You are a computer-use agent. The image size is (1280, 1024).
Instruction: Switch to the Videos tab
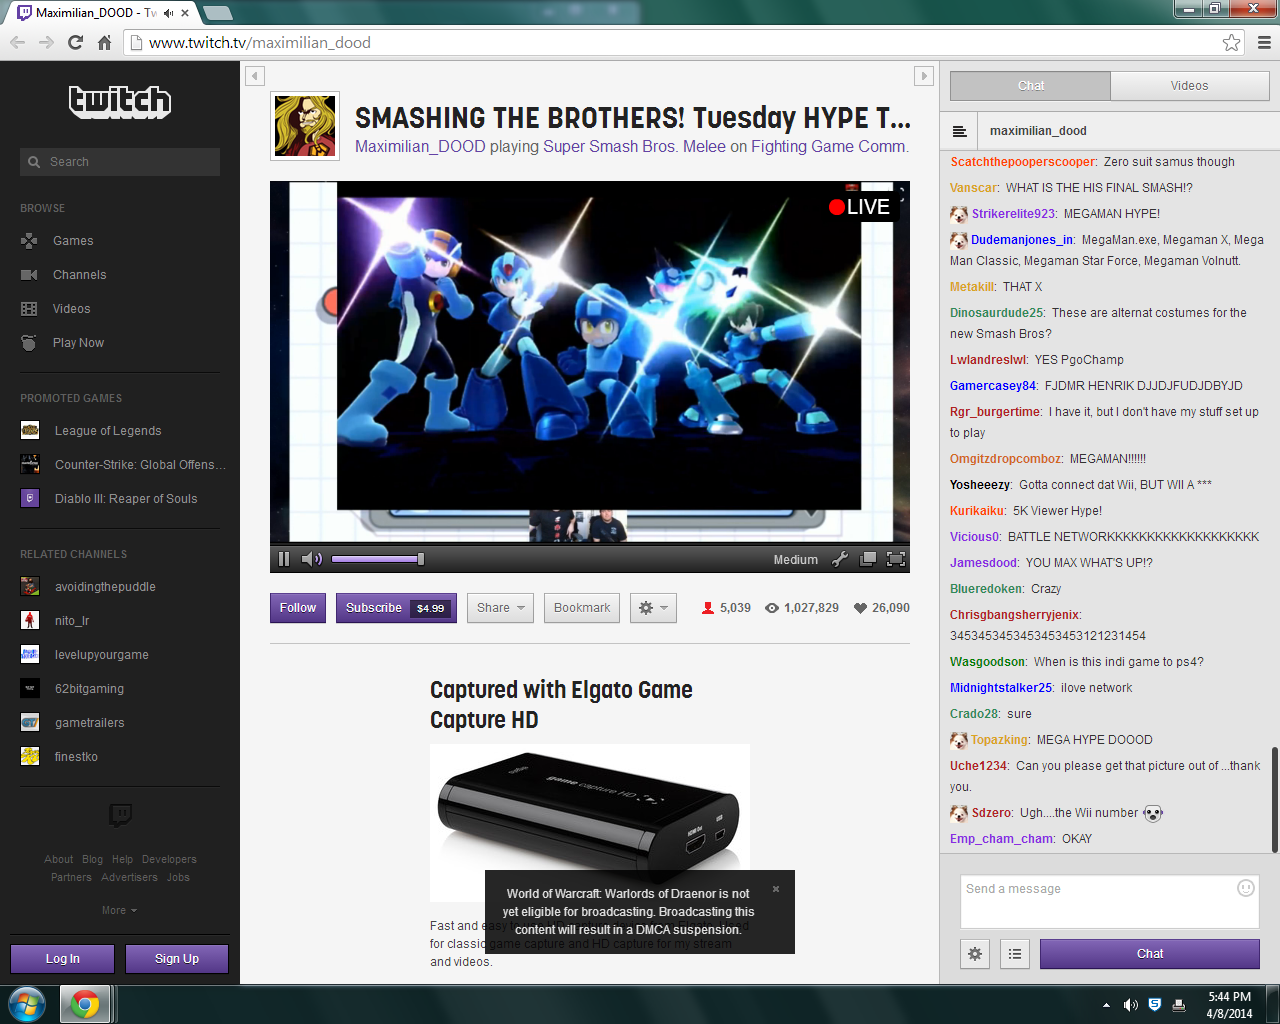click(x=1189, y=86)
